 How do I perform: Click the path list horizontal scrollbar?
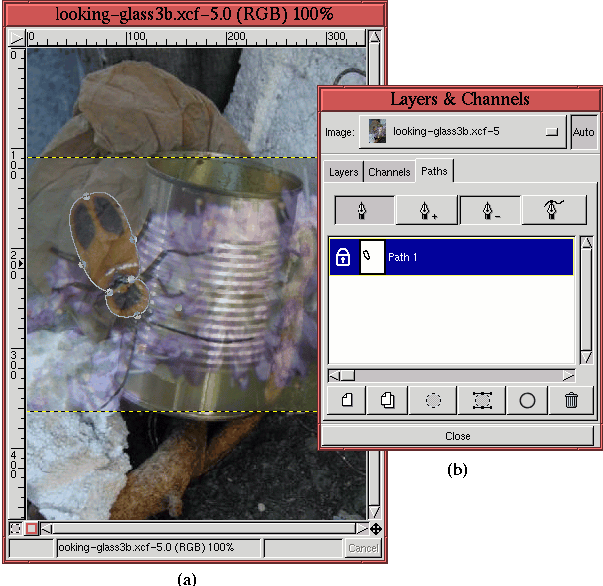tap(452, 376)
